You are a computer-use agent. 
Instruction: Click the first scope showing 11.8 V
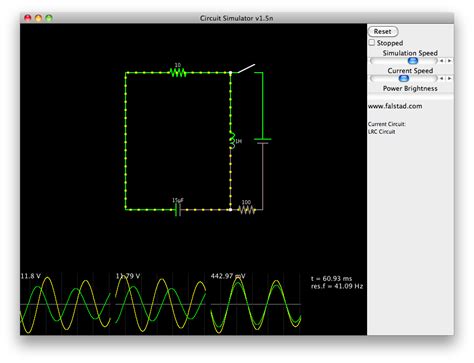pyautogui.click(x=65, y=303)
